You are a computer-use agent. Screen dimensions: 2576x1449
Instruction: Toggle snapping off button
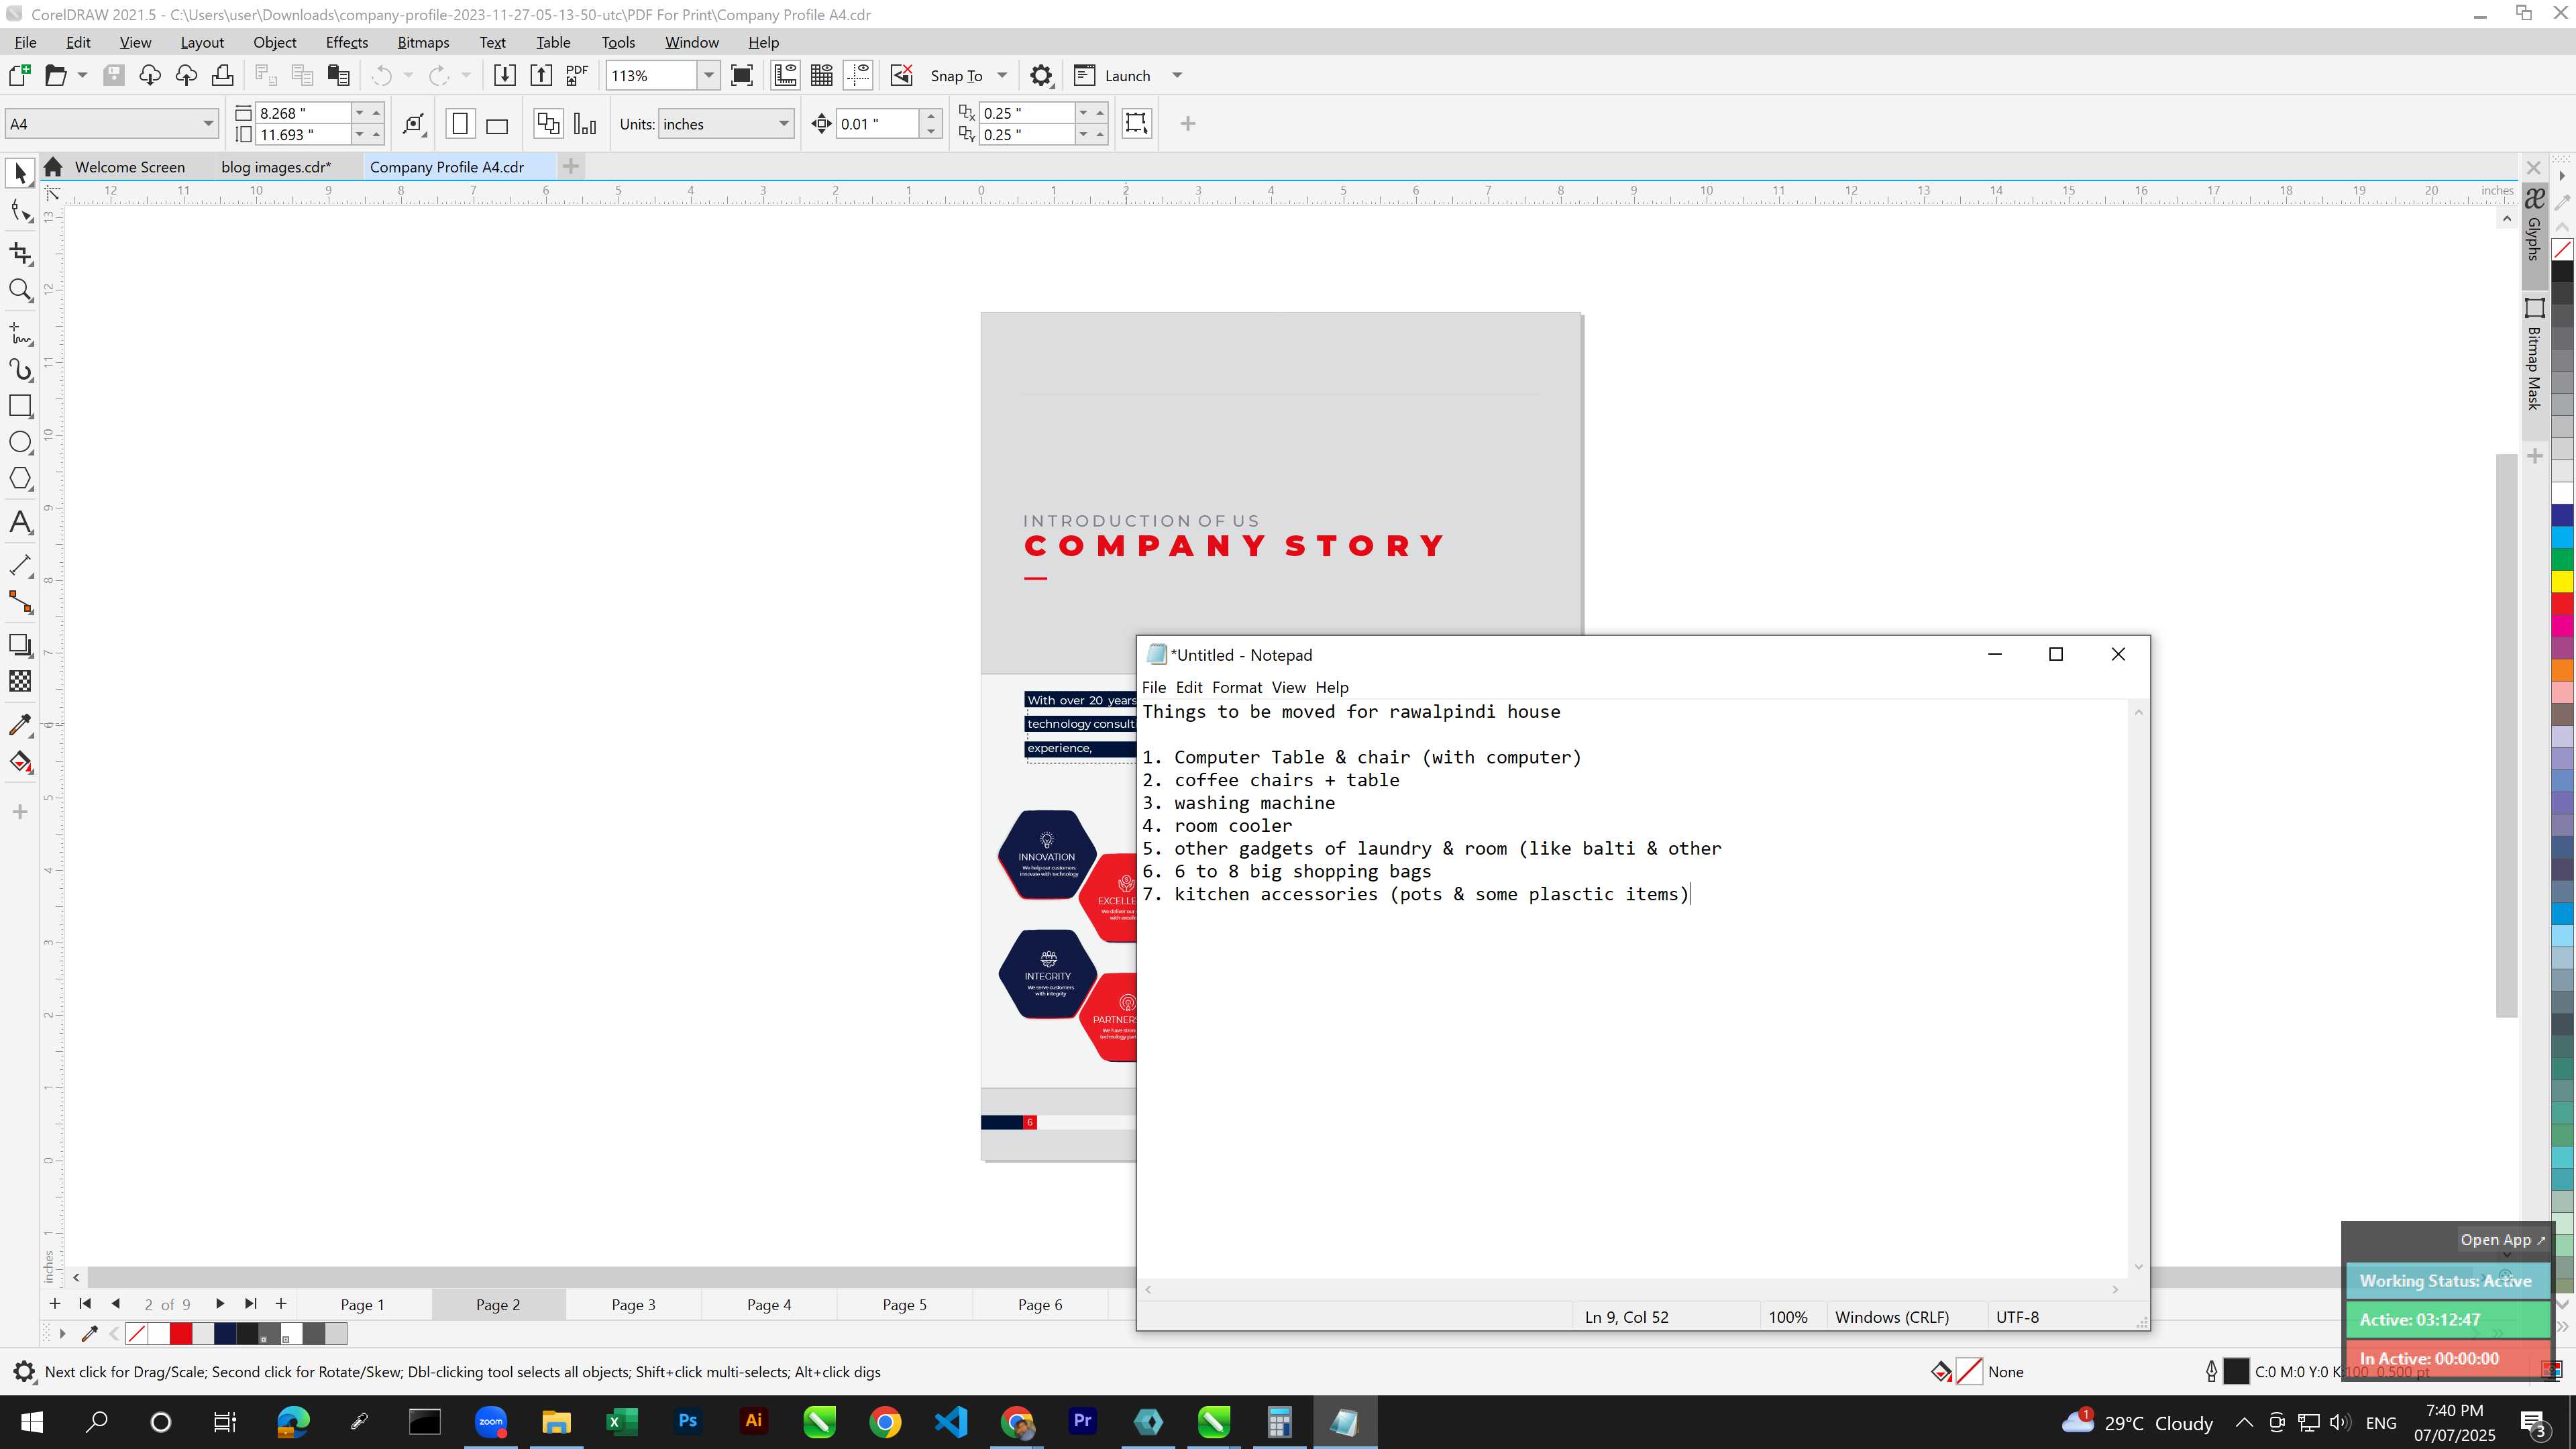(x=902, y=75)
